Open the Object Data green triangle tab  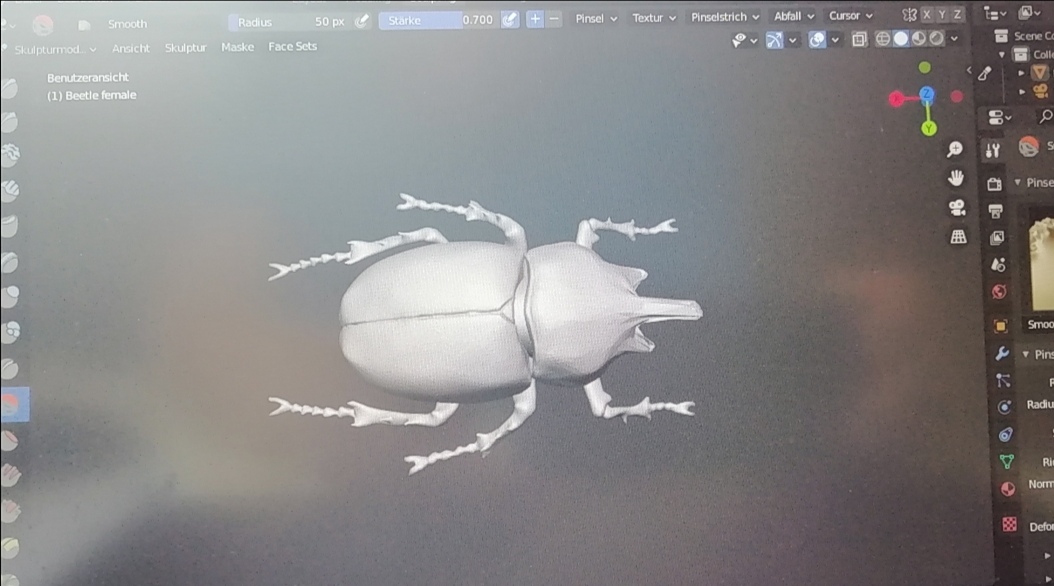pos(1007,462)
